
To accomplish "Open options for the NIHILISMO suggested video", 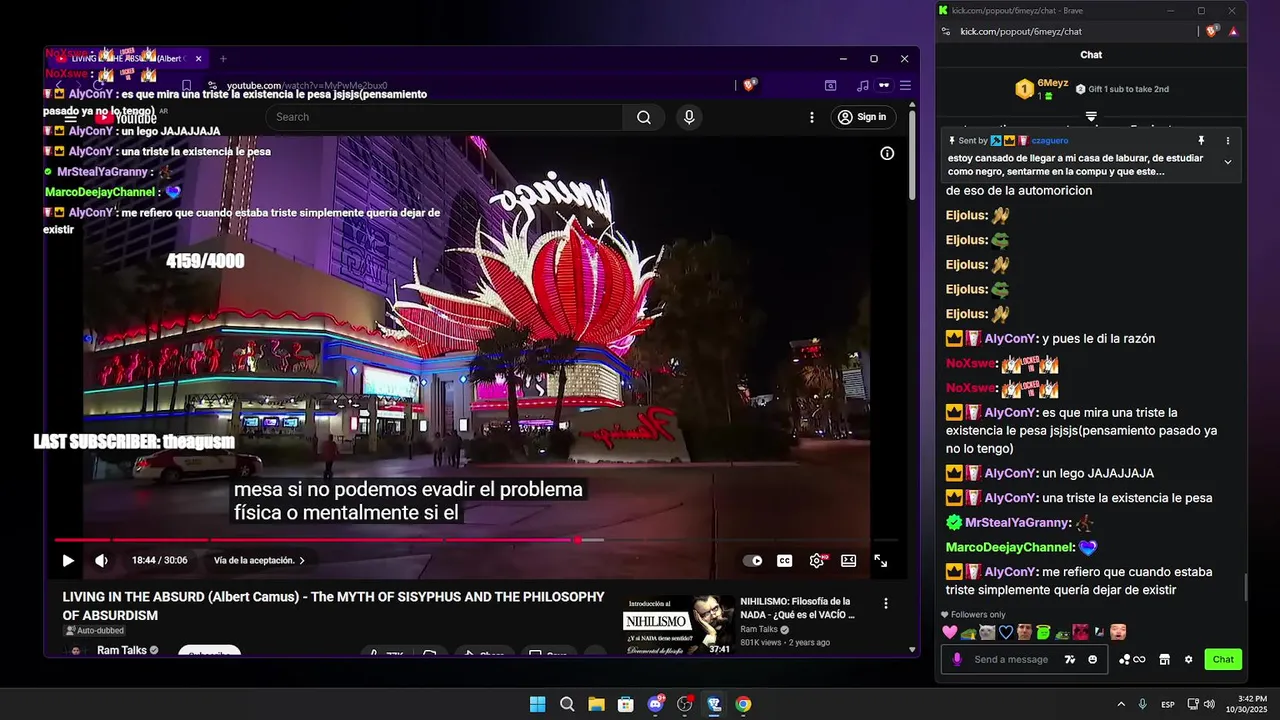I will 885,603.
